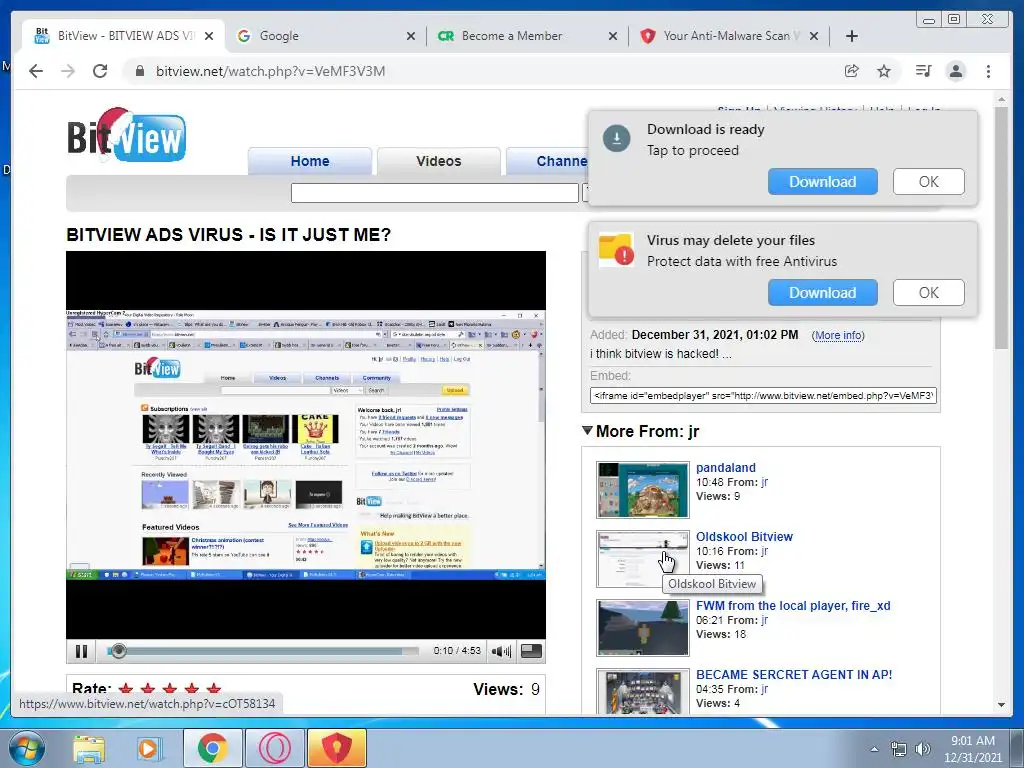Rate the video with the fifth star
The width and height of the screenshot is (1024, 768).
[213, 688]
